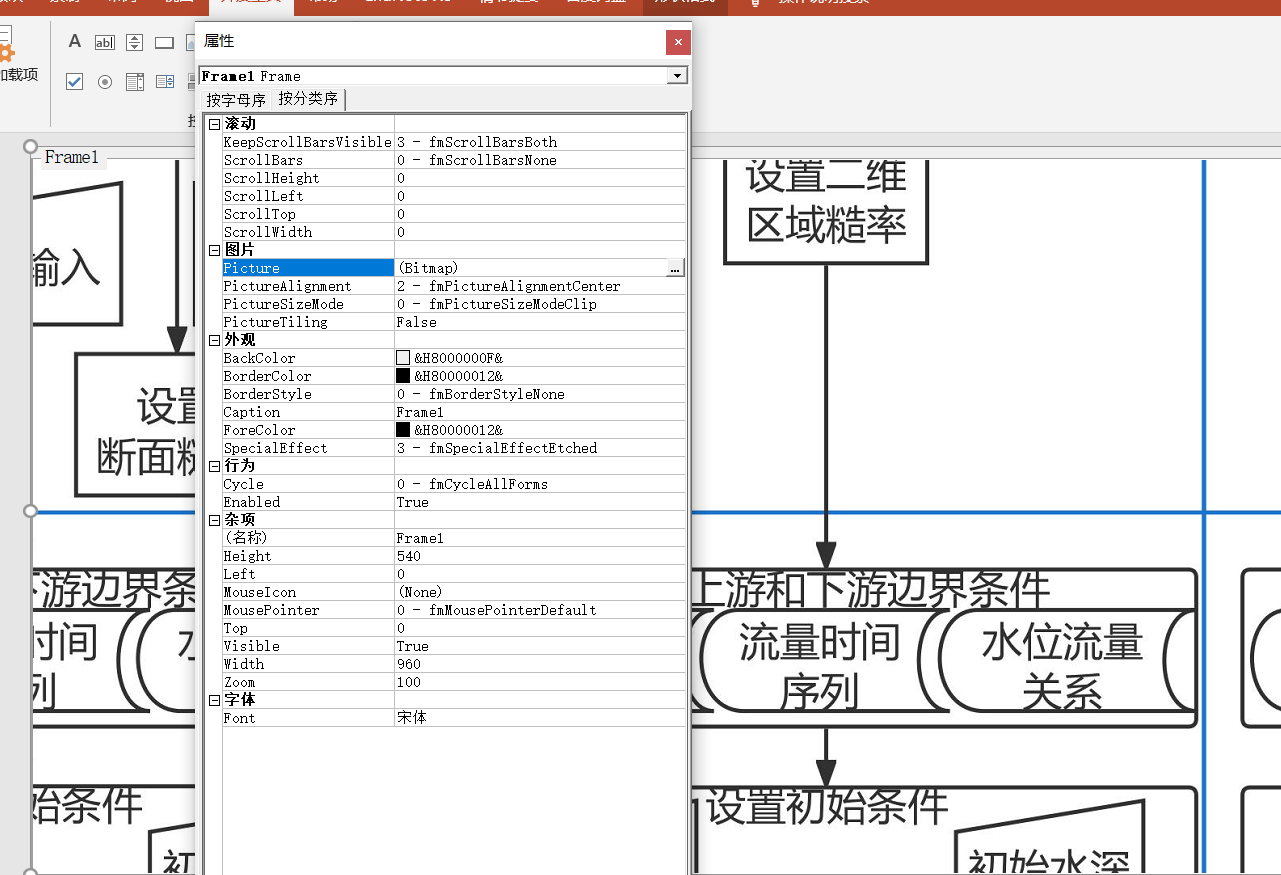
Task: Select the Spin Button control
Action: tap(135, 42)
